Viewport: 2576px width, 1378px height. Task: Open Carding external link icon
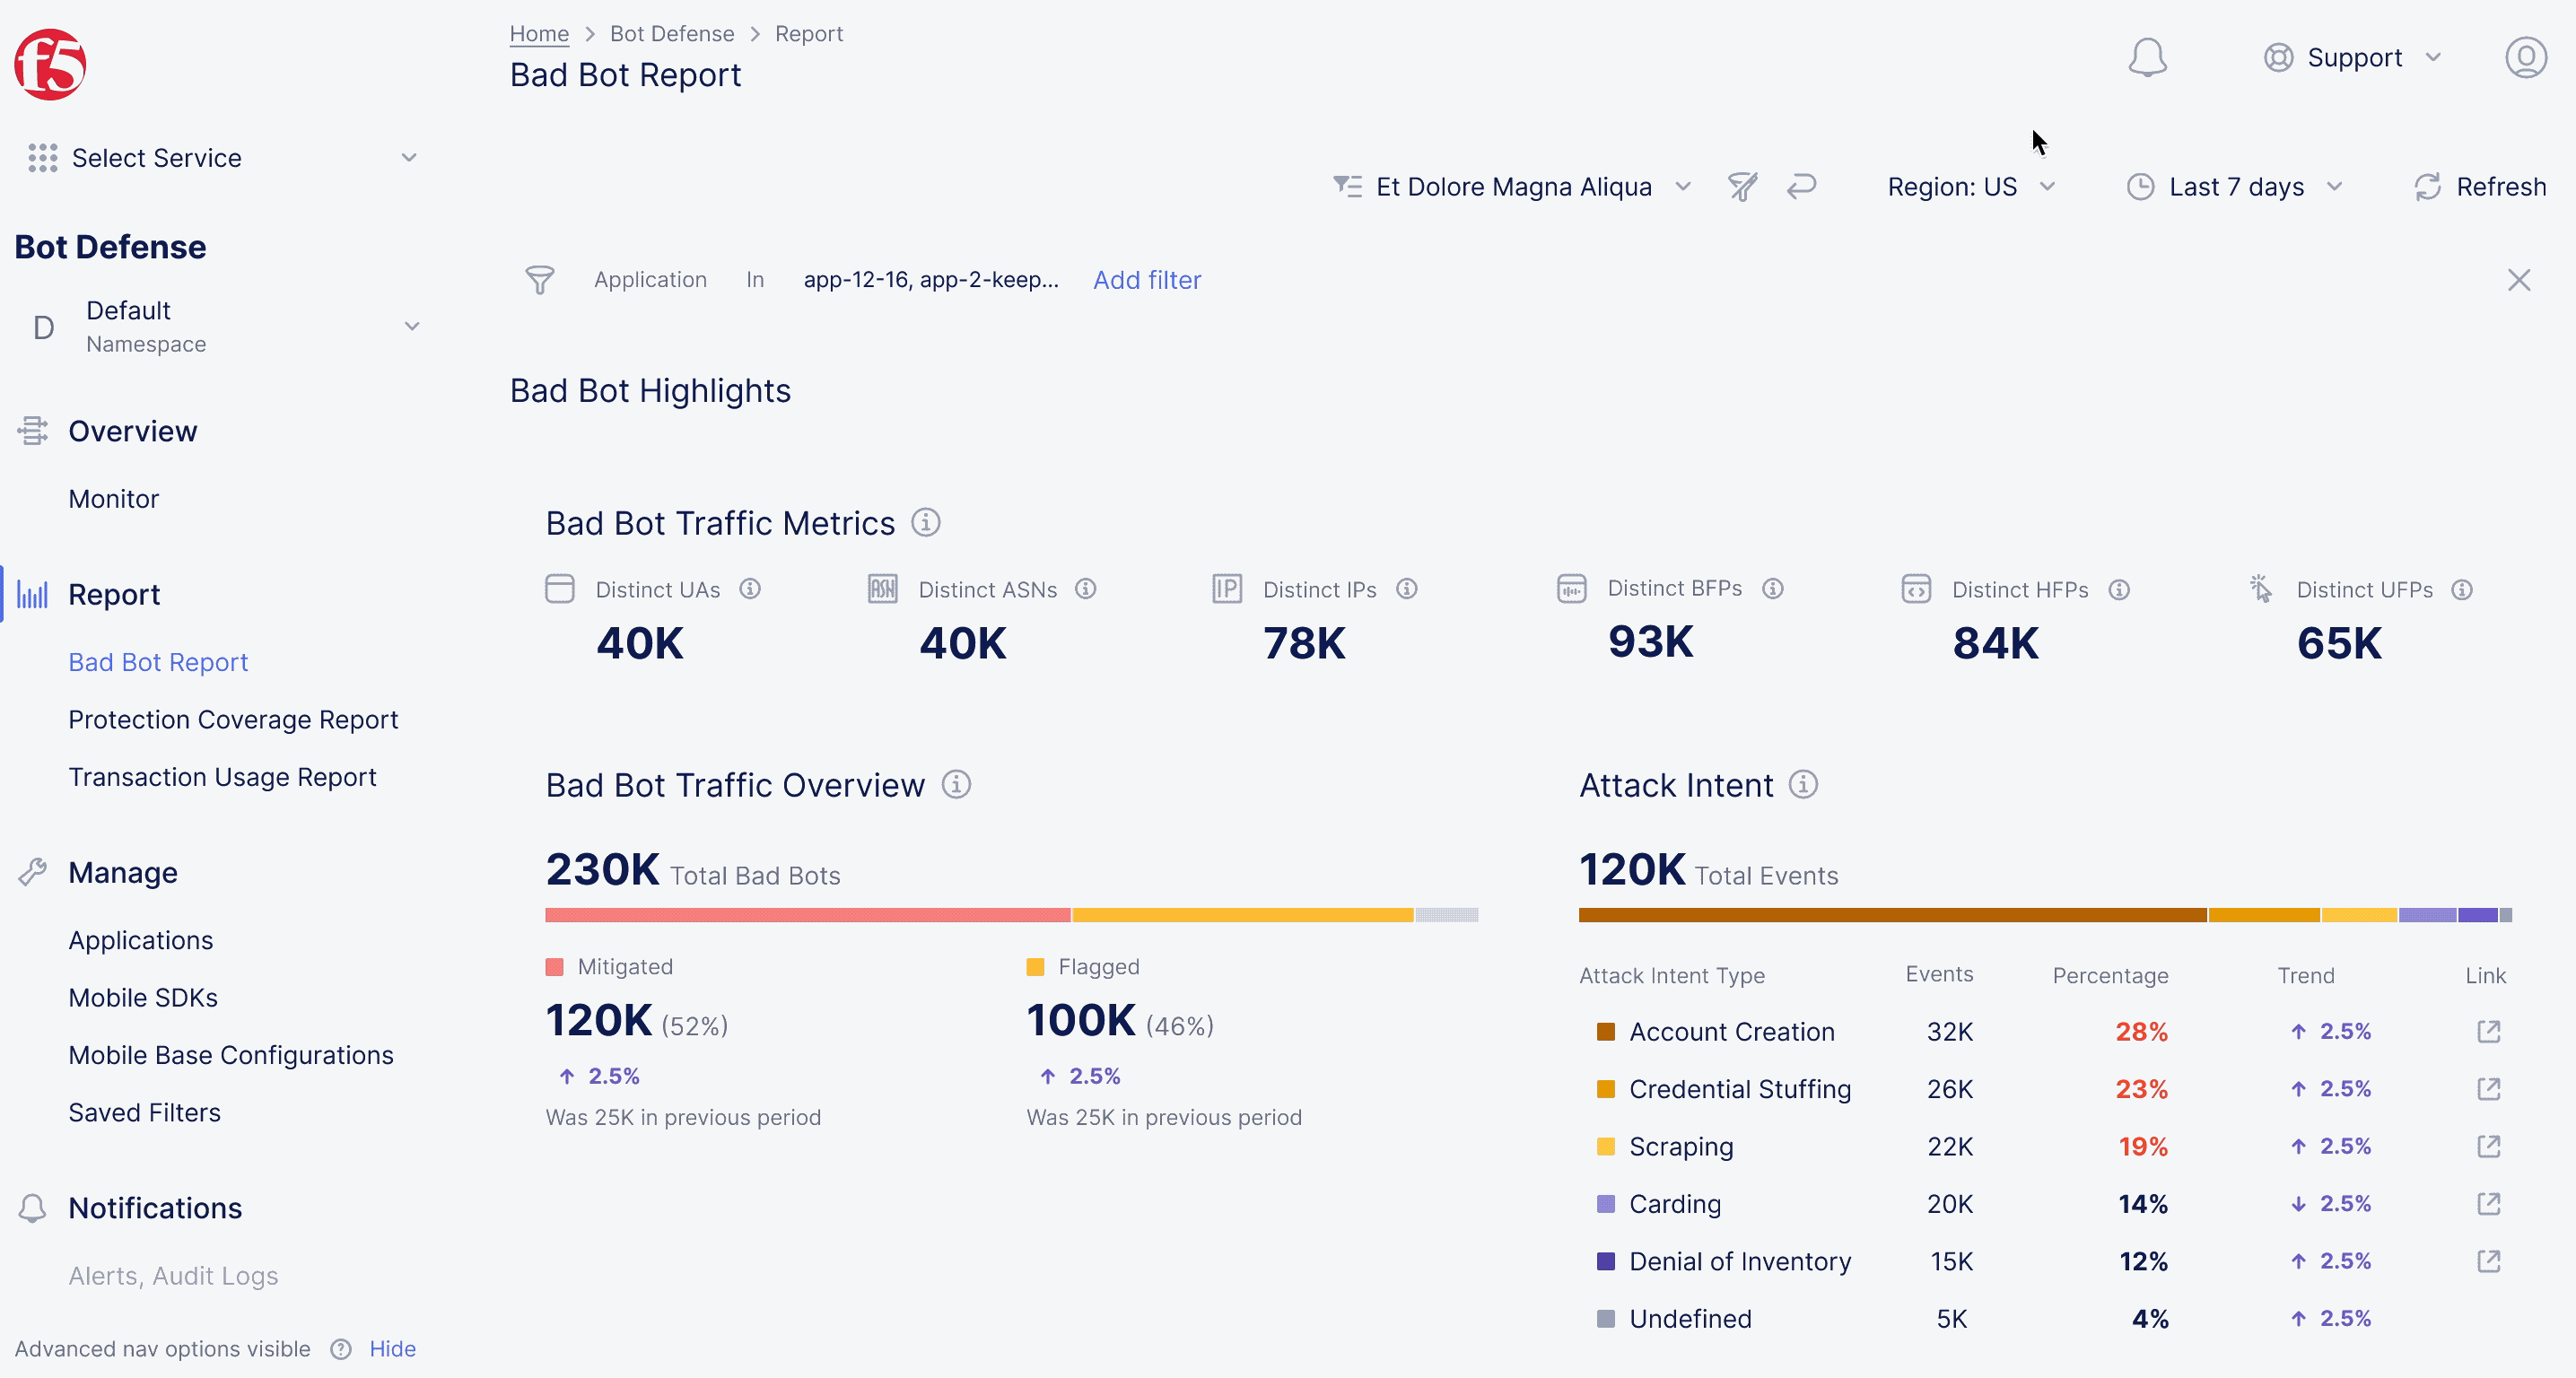(2489, 1204)
